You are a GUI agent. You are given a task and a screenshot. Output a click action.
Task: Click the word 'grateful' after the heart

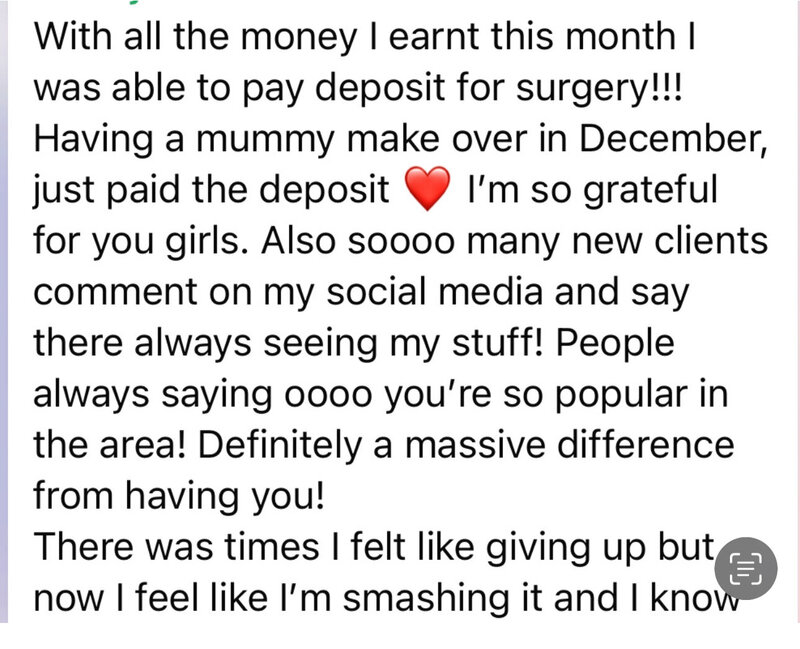pyautogui.click(x=650, y=191)
